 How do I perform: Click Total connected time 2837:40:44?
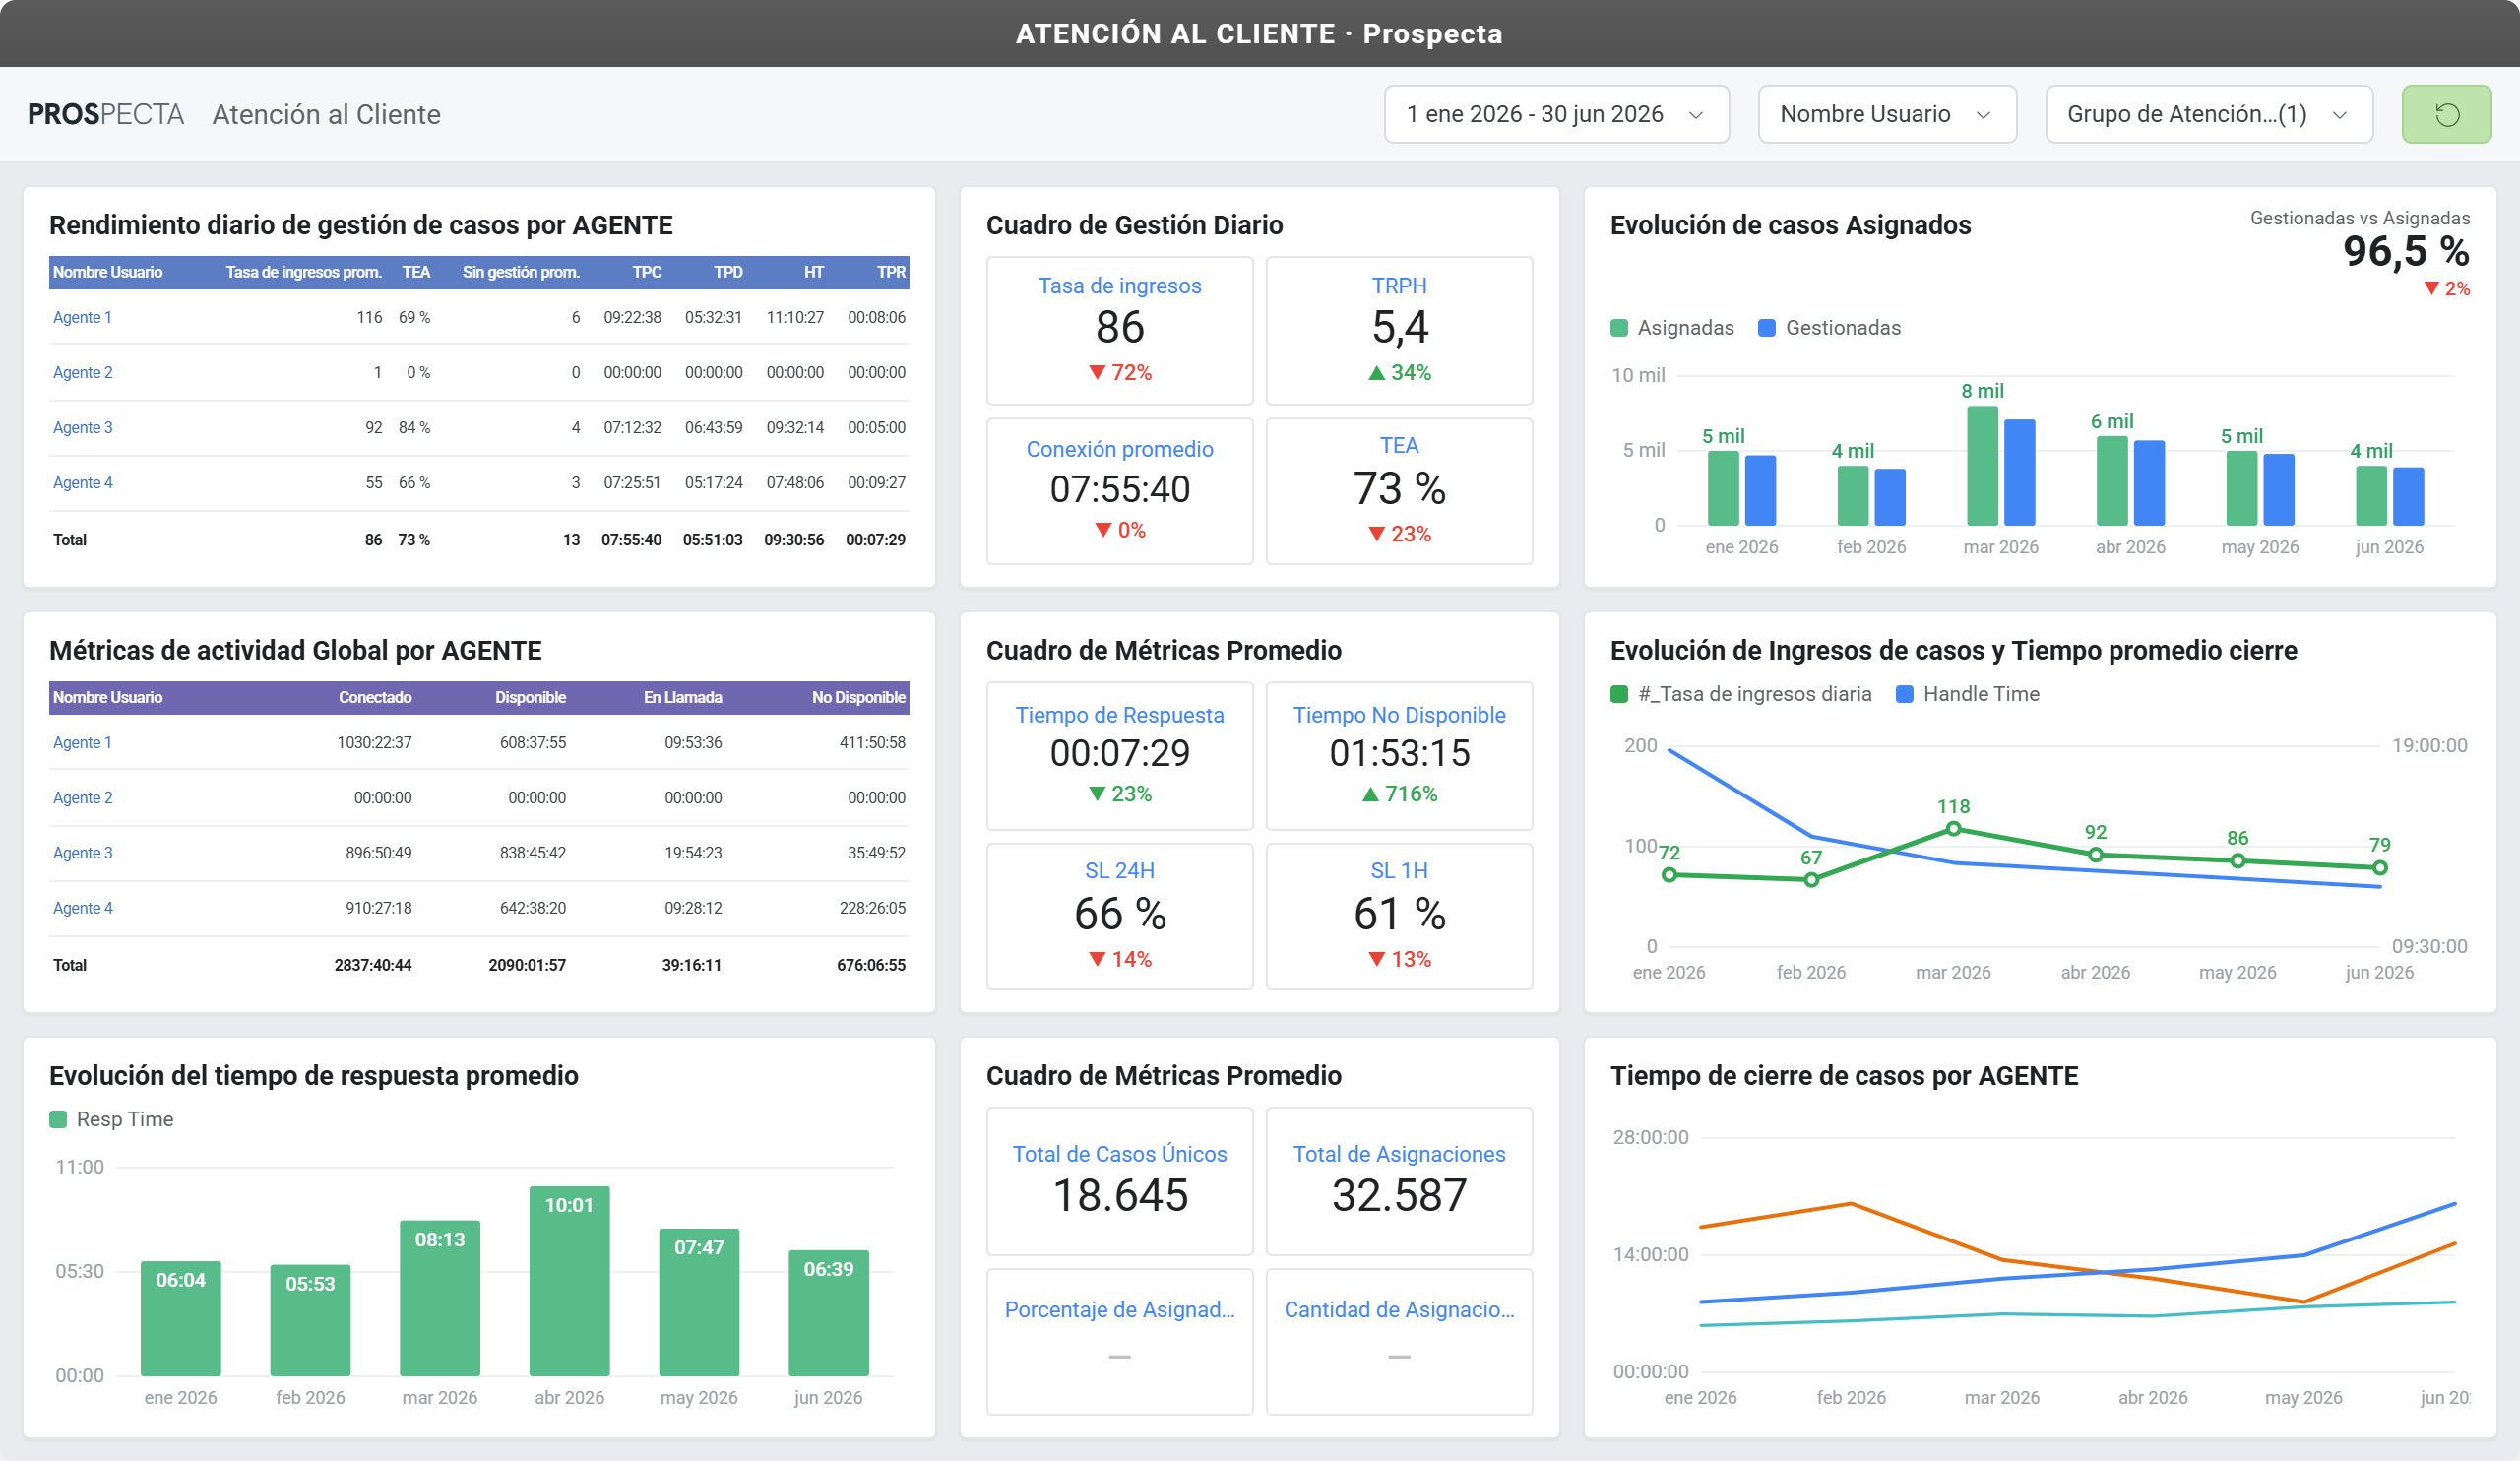point(373,965)
